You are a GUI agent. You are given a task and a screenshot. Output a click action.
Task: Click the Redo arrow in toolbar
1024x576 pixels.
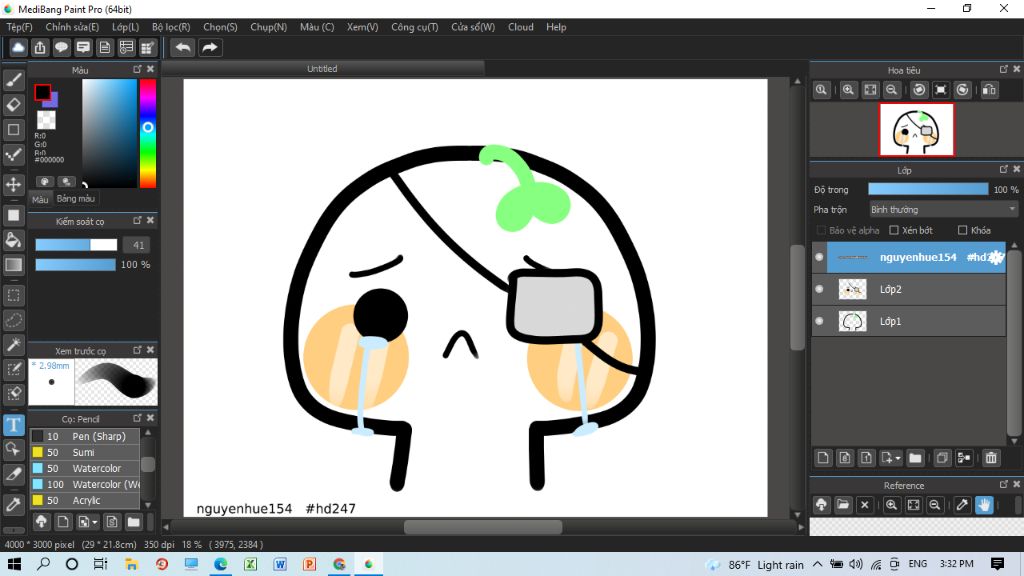click(x=210, y=48)
